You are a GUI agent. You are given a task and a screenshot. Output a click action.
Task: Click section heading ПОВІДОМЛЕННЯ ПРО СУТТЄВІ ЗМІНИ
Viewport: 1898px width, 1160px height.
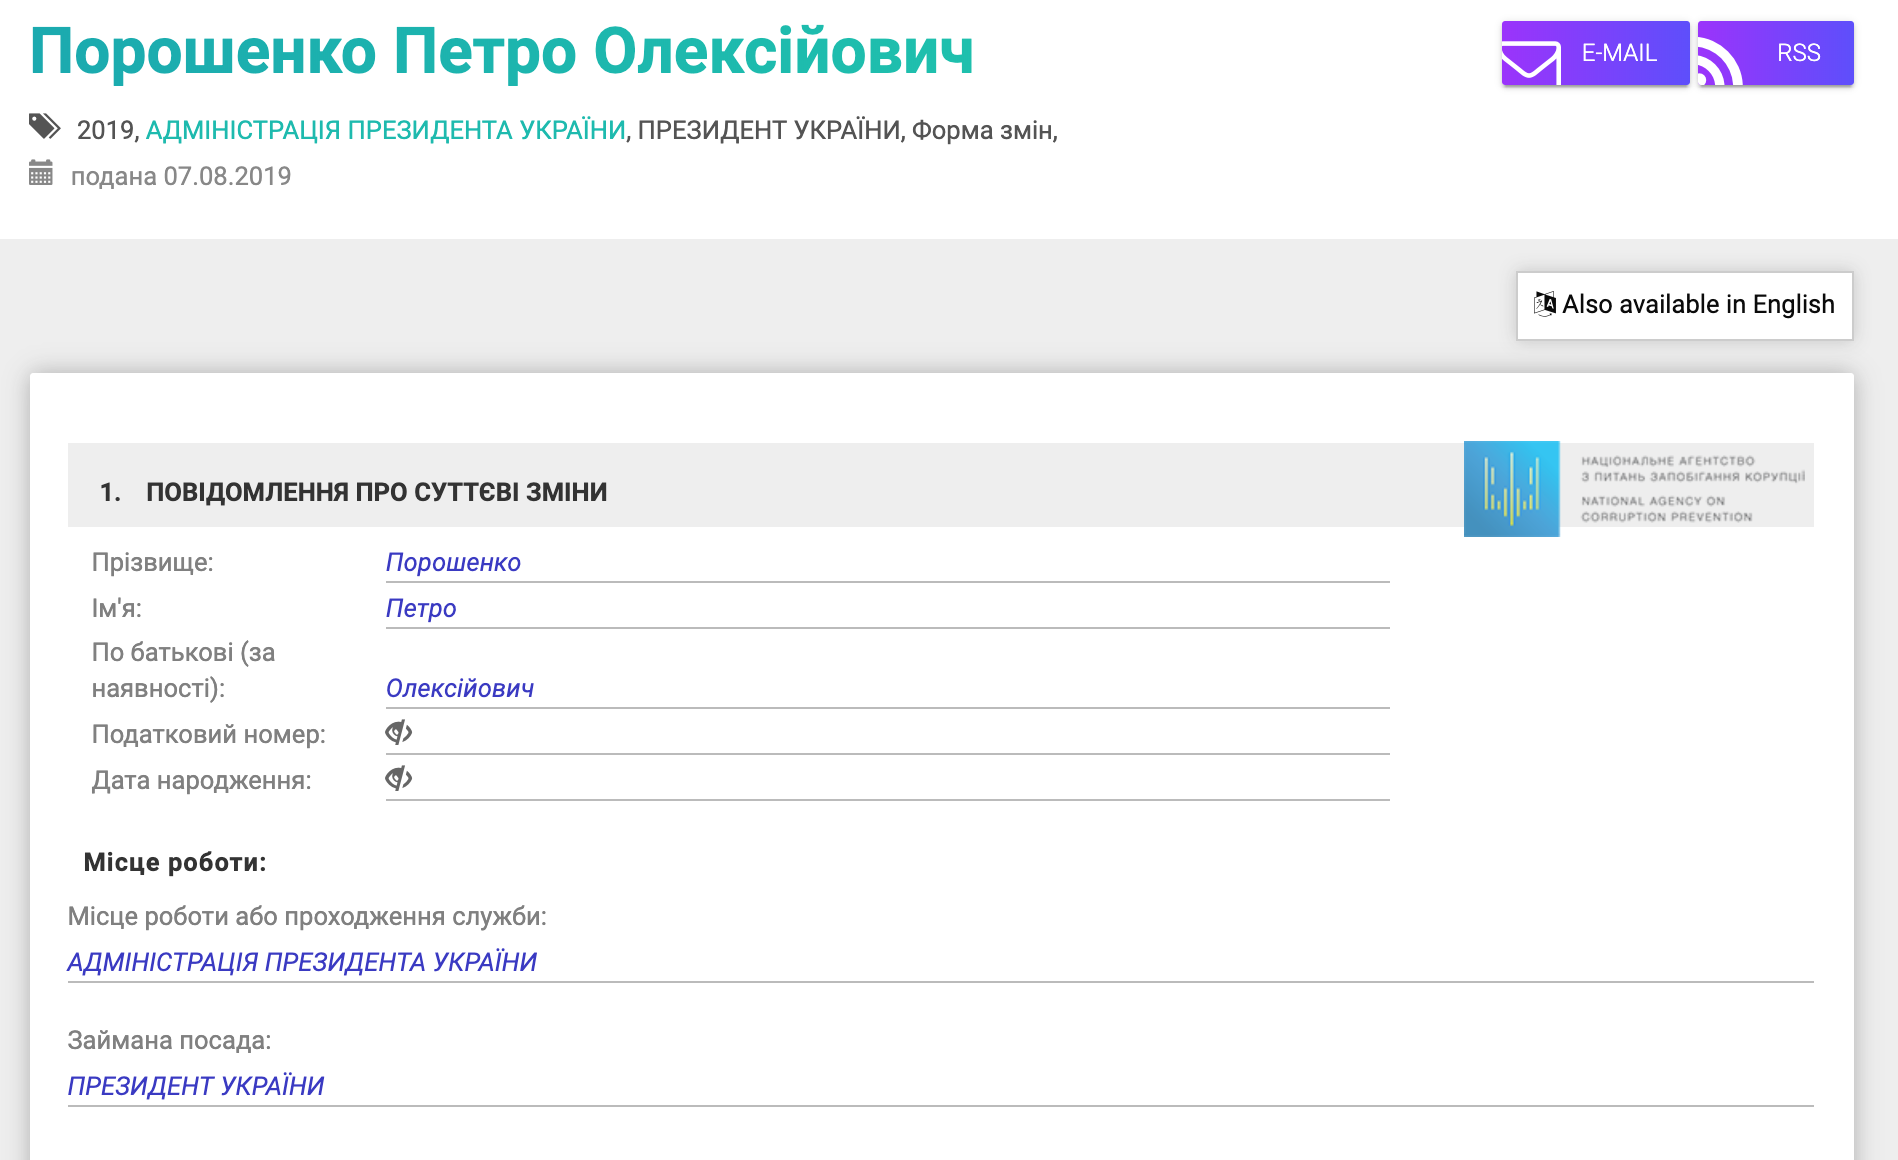pos(376,492)
